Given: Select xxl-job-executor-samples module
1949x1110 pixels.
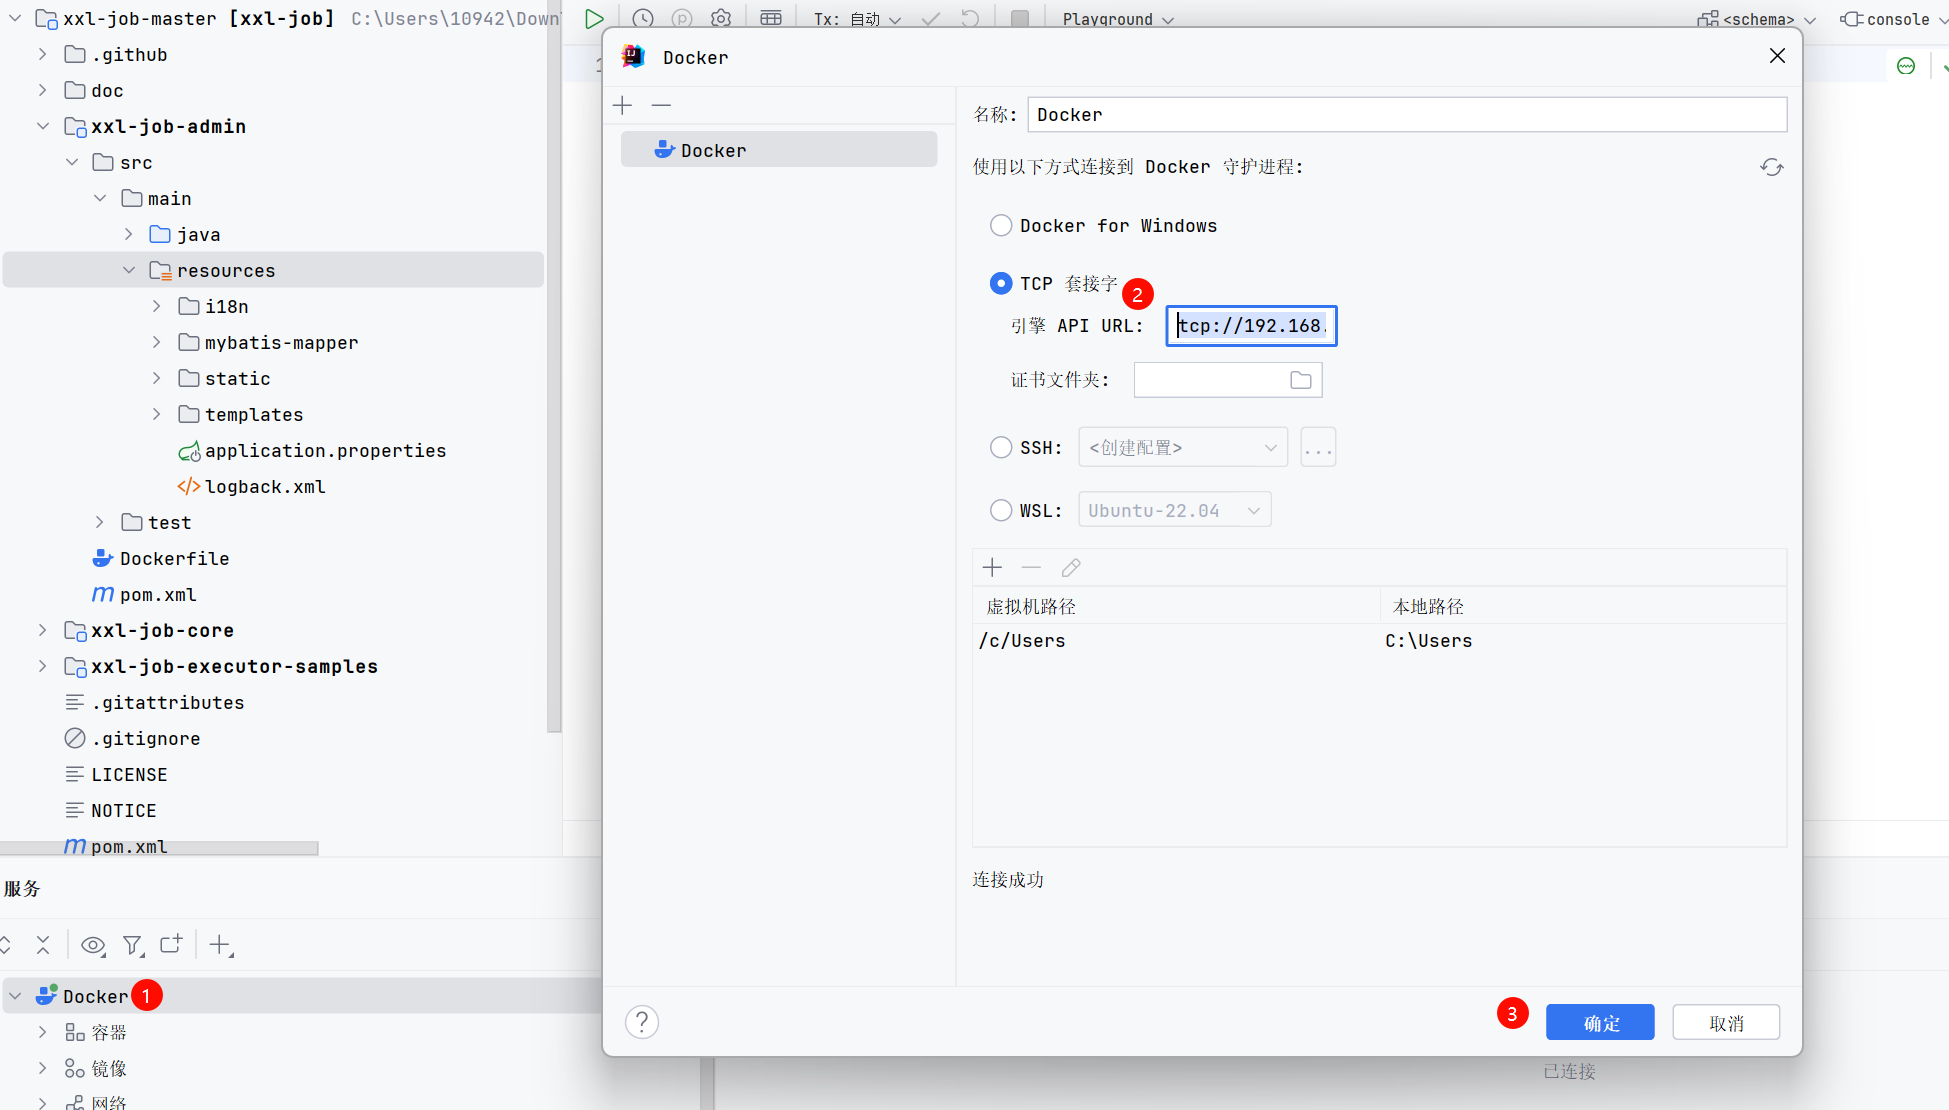Looking at the screenshot, I should 222,667.
